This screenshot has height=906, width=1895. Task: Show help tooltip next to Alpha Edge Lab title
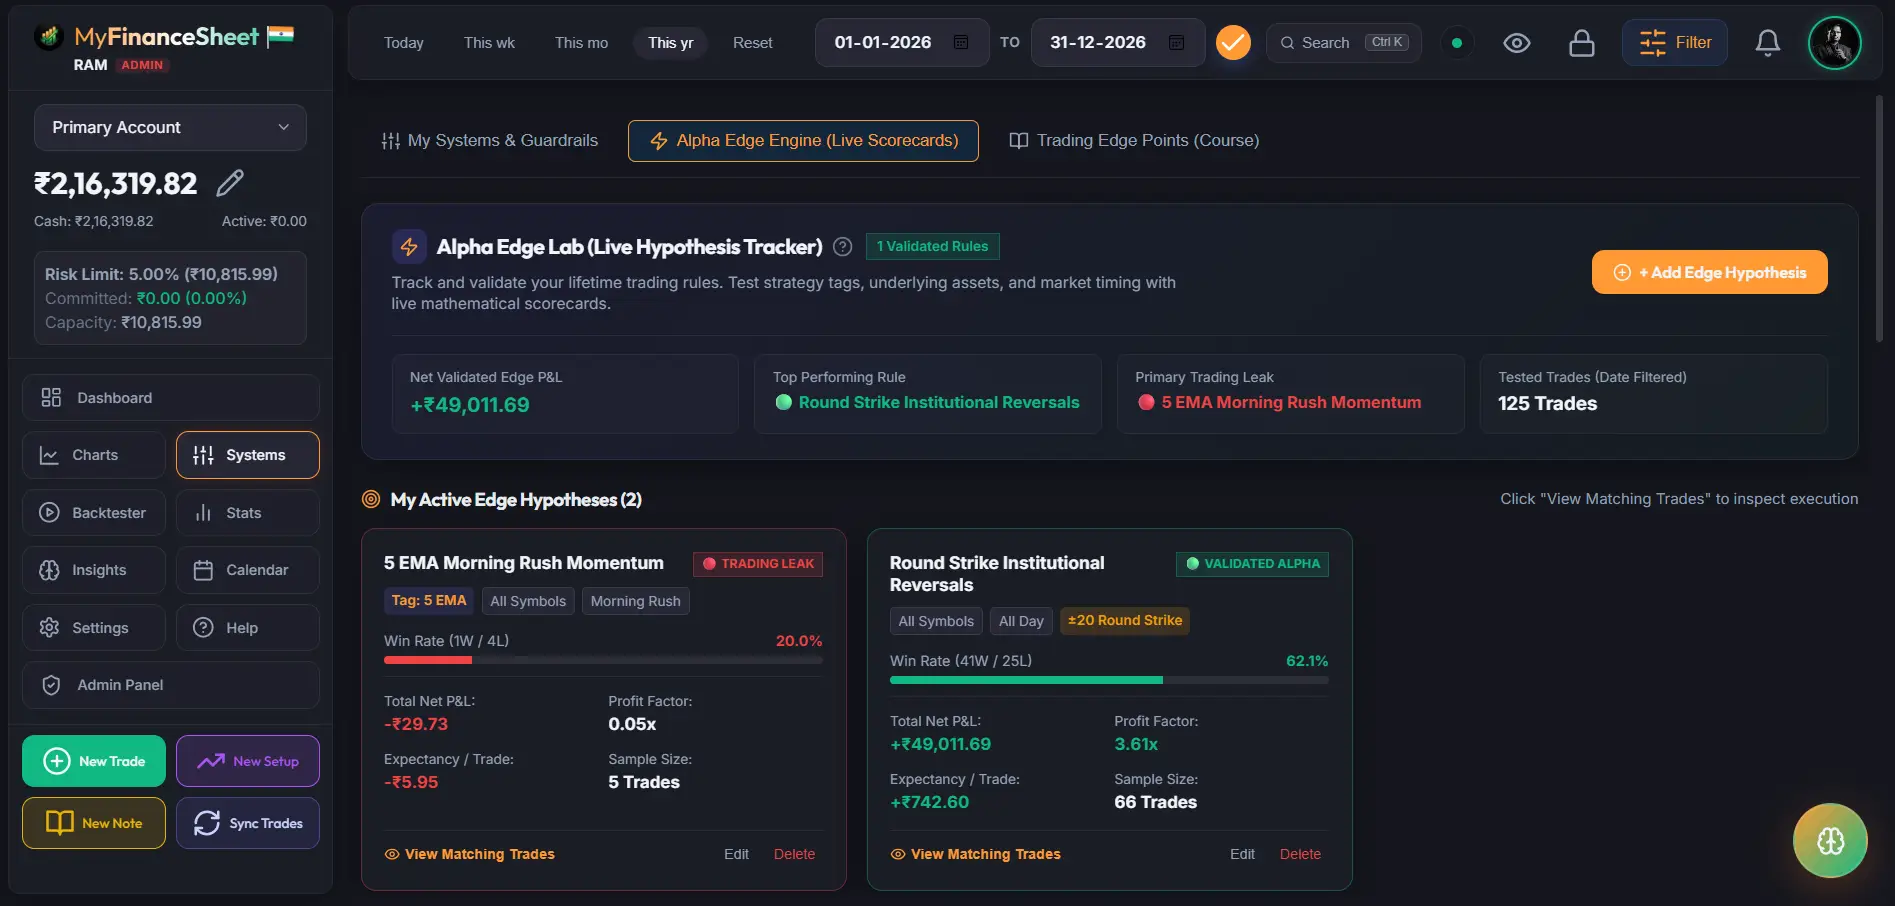[843, 247]
